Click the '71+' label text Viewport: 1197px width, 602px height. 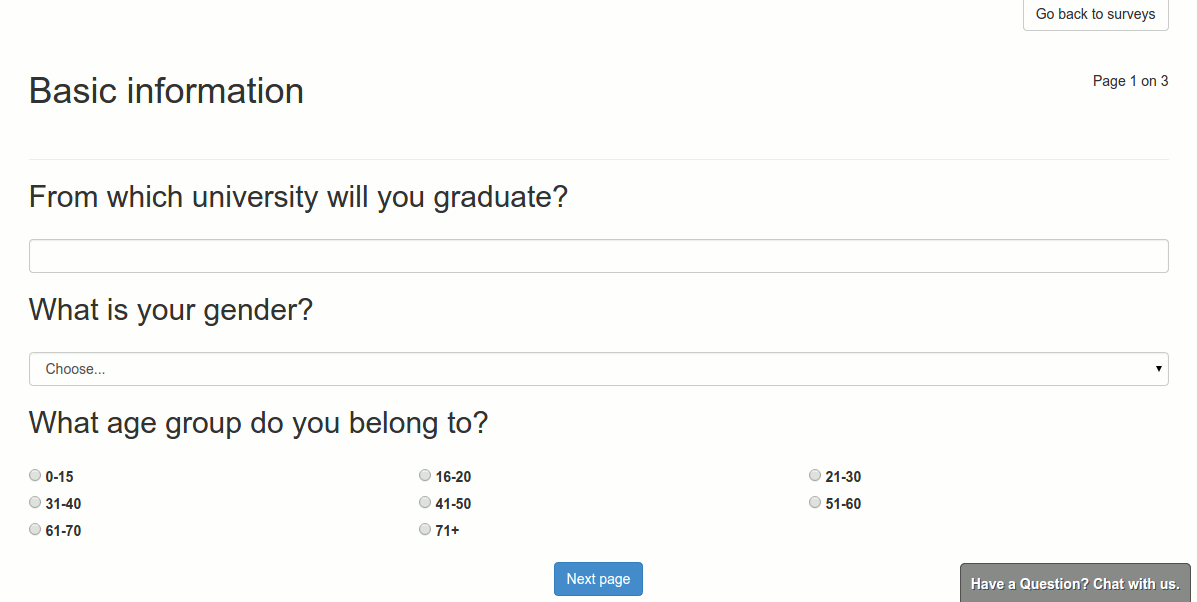[x=447, y=531]
